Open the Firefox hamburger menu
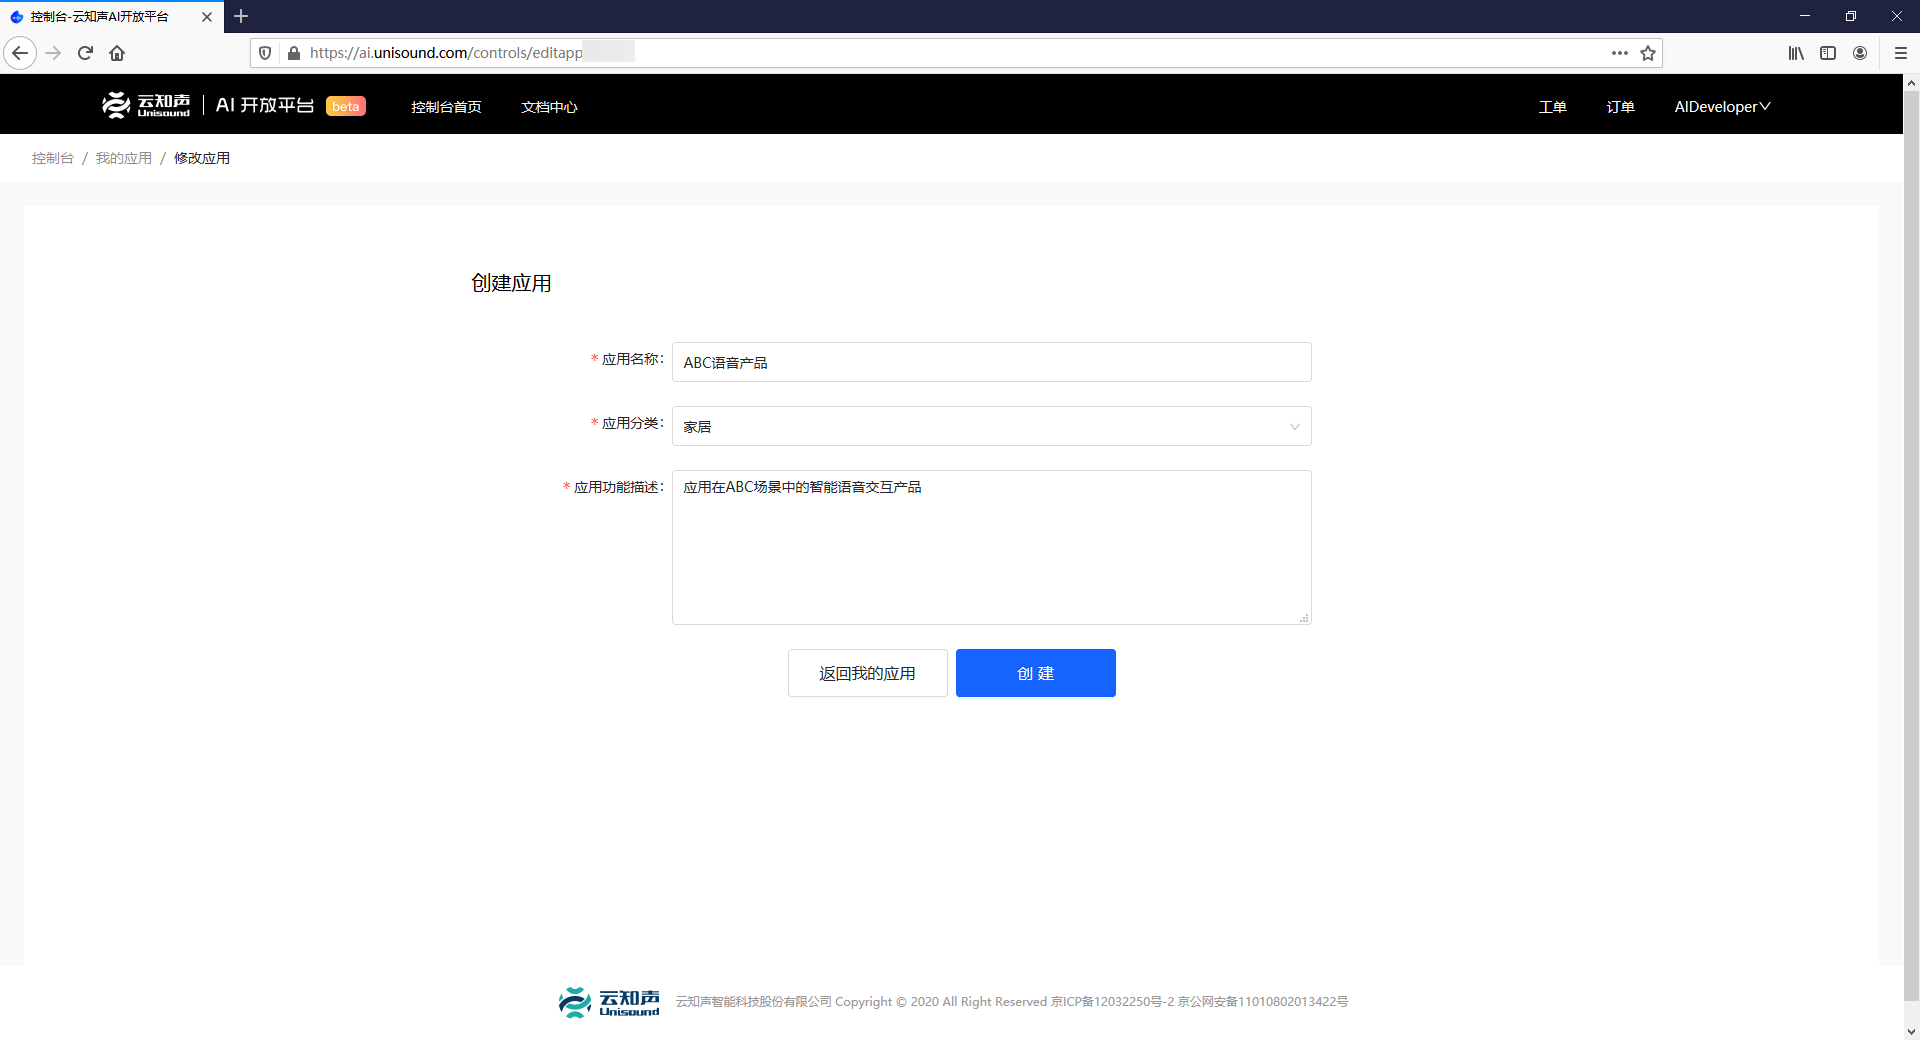Viewport: 1920px width, 1040px height. pyautogui.click(x=1901, y=53)
